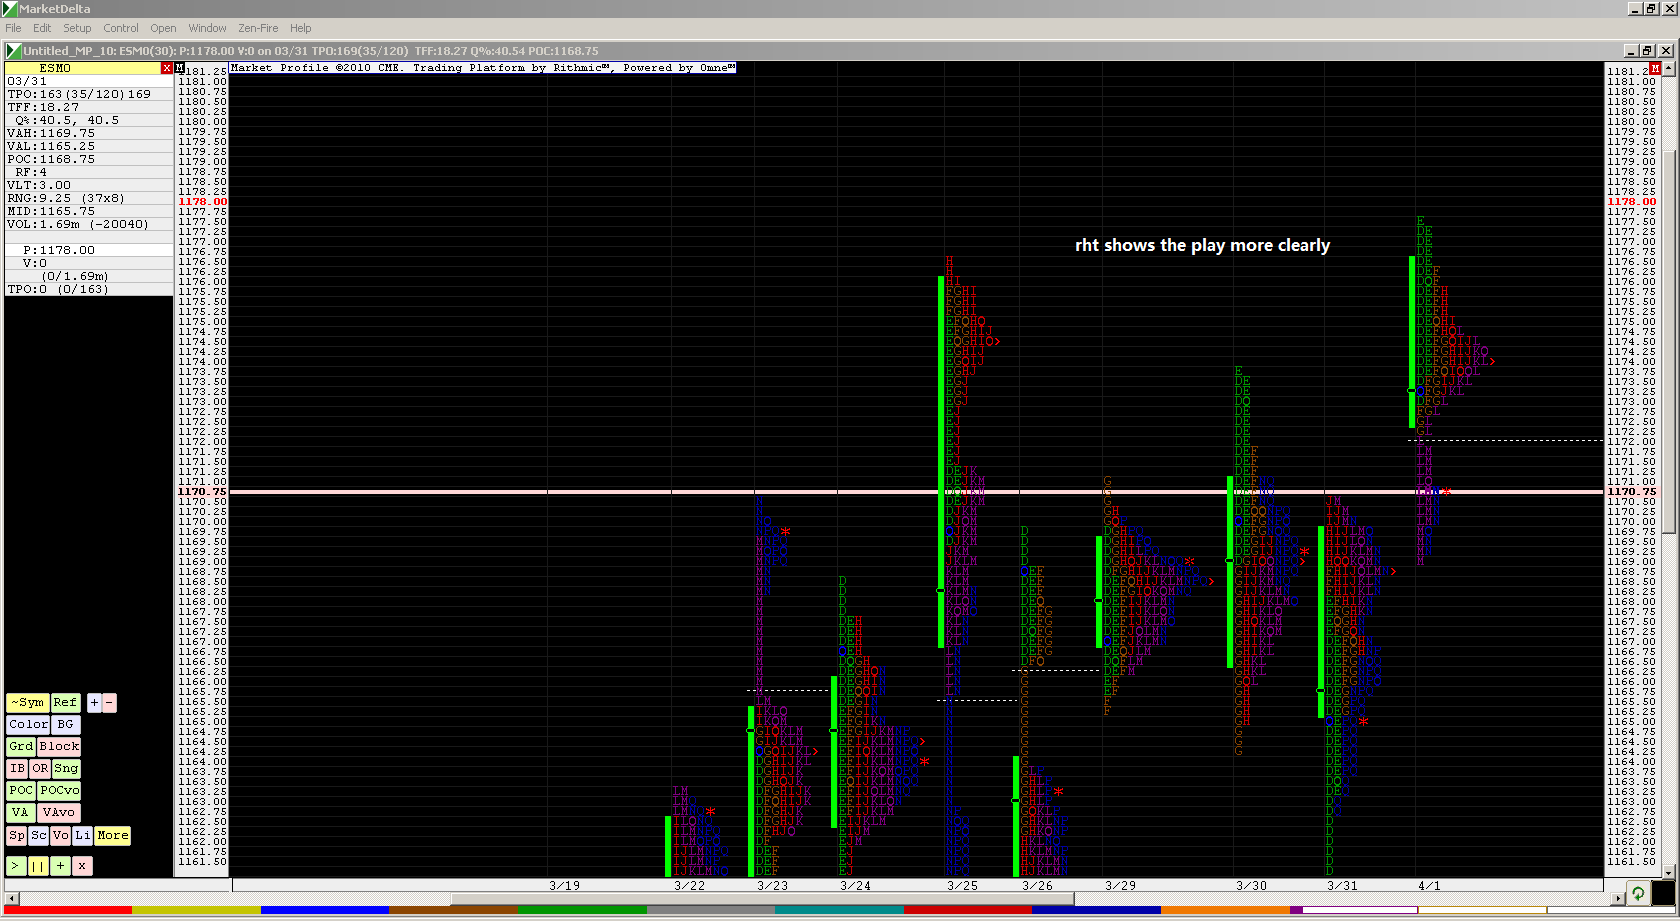Click the horizontal scrollbar left arrow
The width and height of the screenshot is (1680, 921).
coord(11,898)
